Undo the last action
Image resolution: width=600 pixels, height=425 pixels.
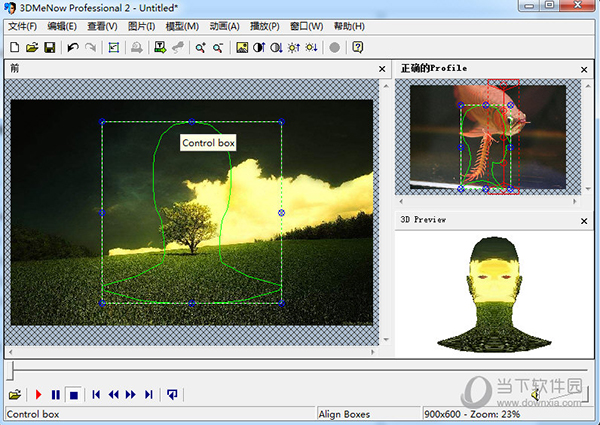tap(73, 47)
